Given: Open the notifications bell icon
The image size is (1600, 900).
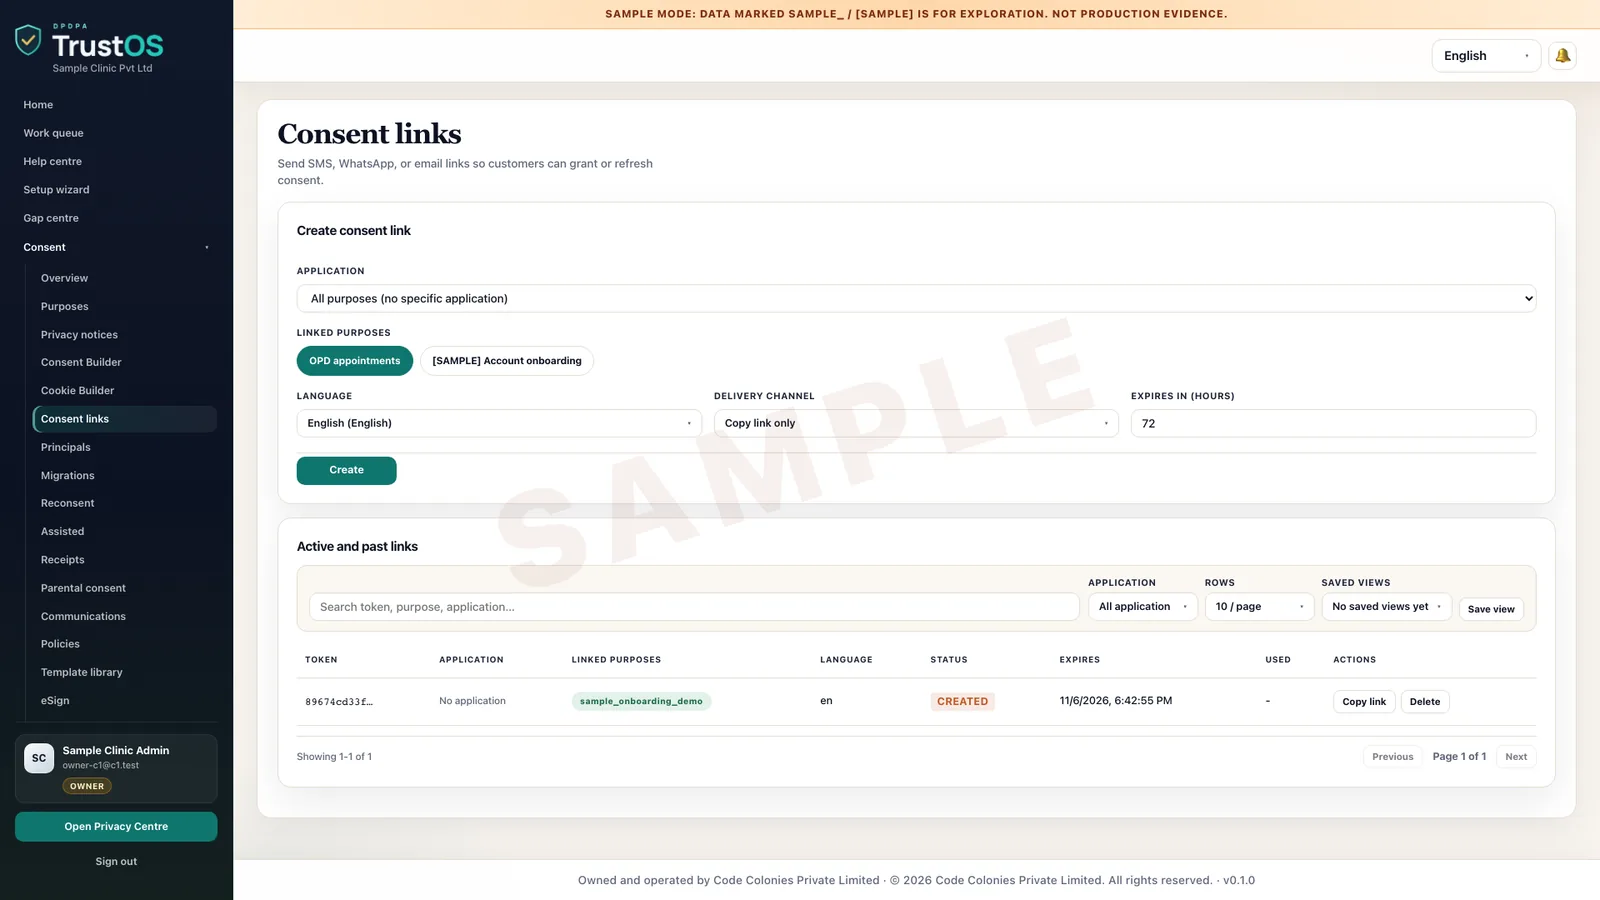Looking at the screenshot, I should 1562,56.
